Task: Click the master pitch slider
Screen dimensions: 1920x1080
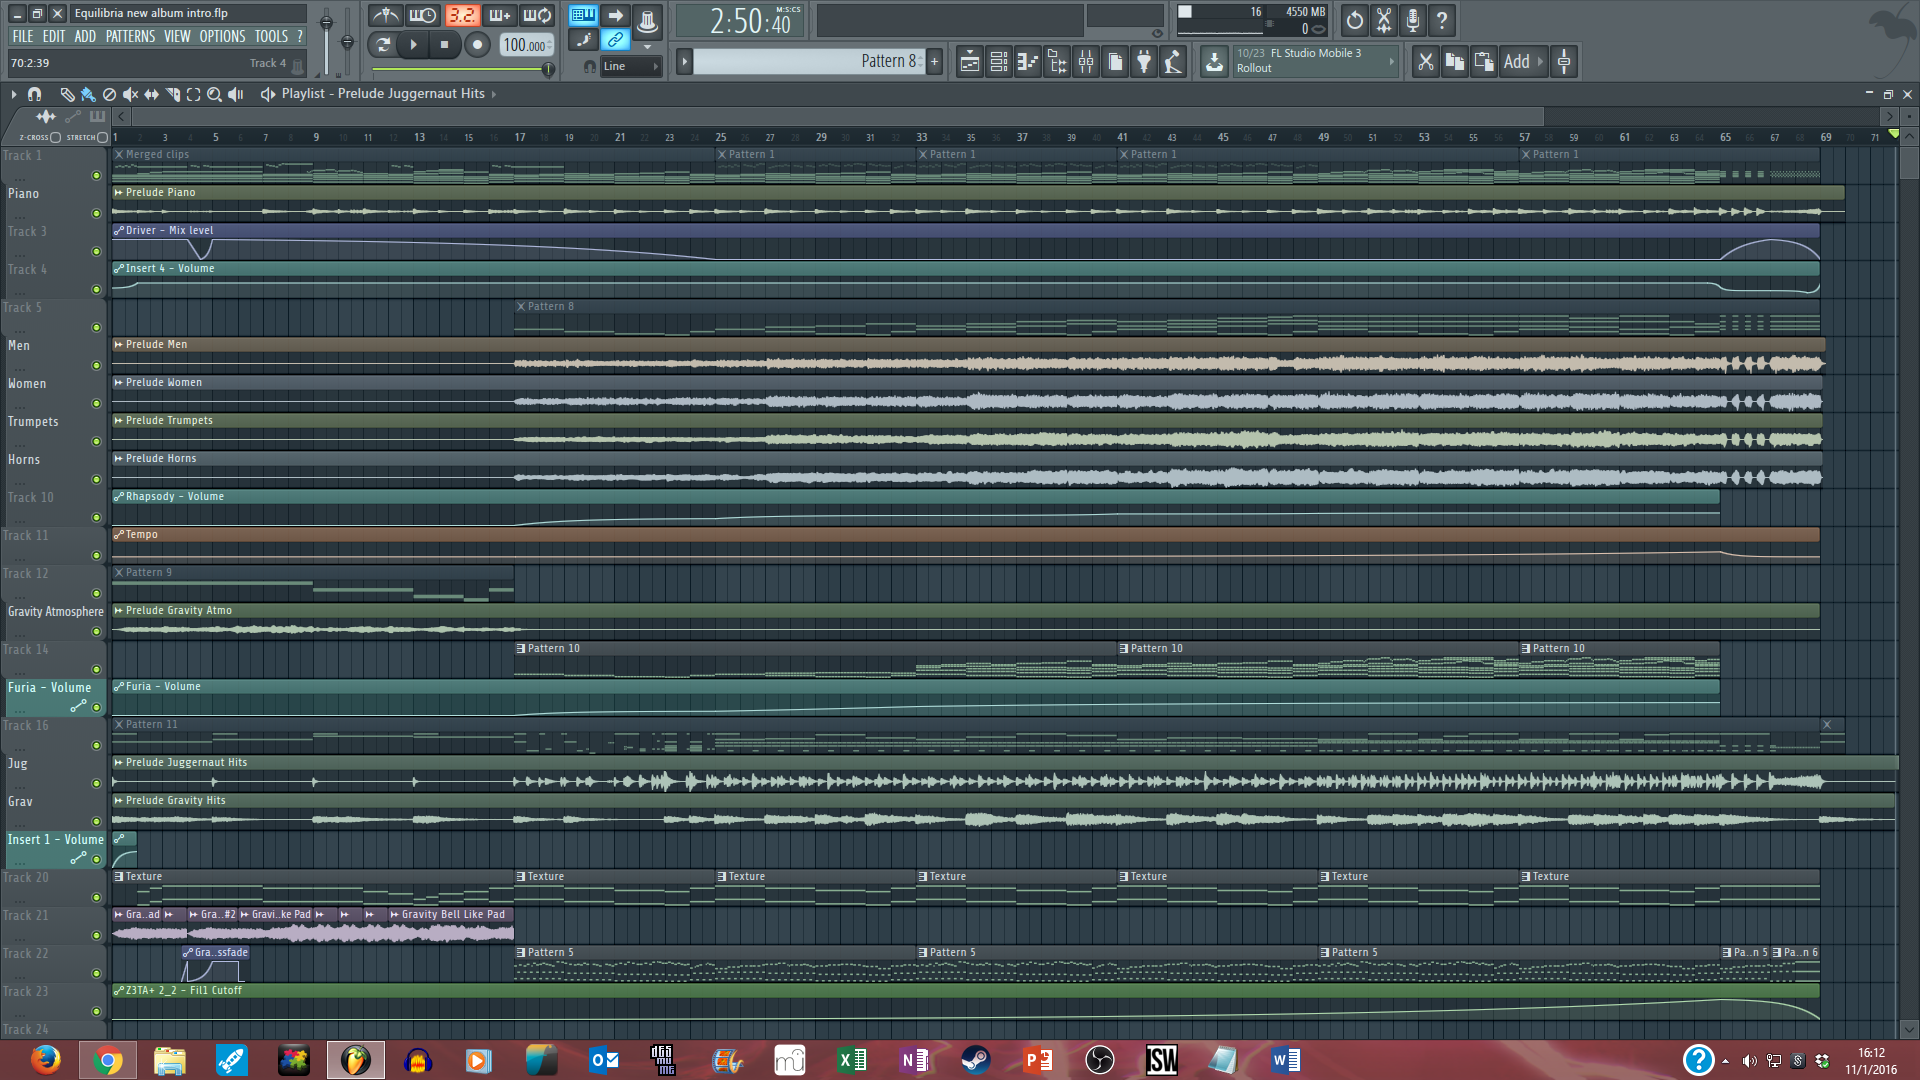Action: click(x=347, y=40)
